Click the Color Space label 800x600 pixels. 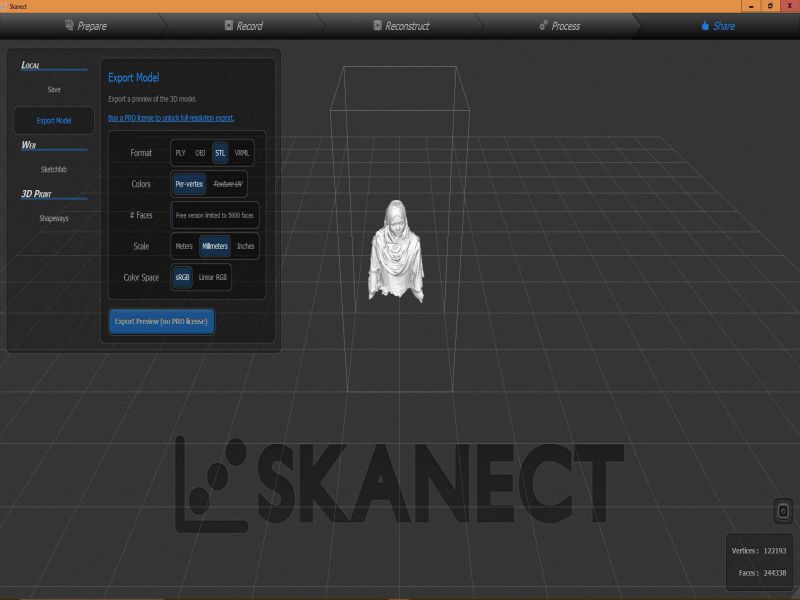141,278
